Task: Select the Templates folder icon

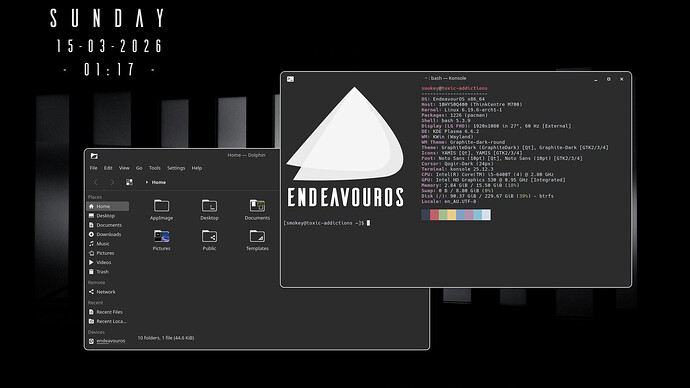Action: [x=257, y=236]
